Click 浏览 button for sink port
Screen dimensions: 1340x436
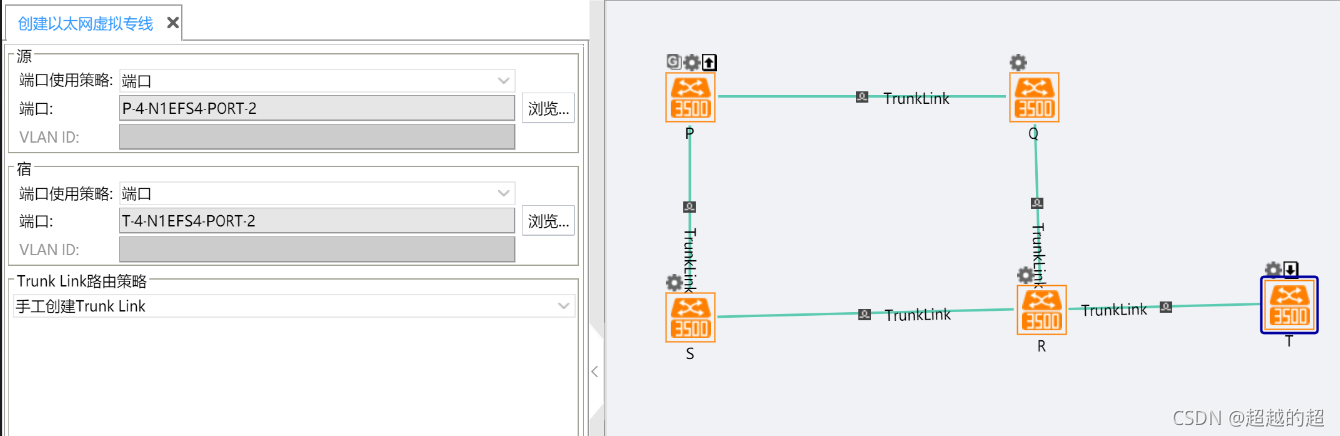coord(548,221)
